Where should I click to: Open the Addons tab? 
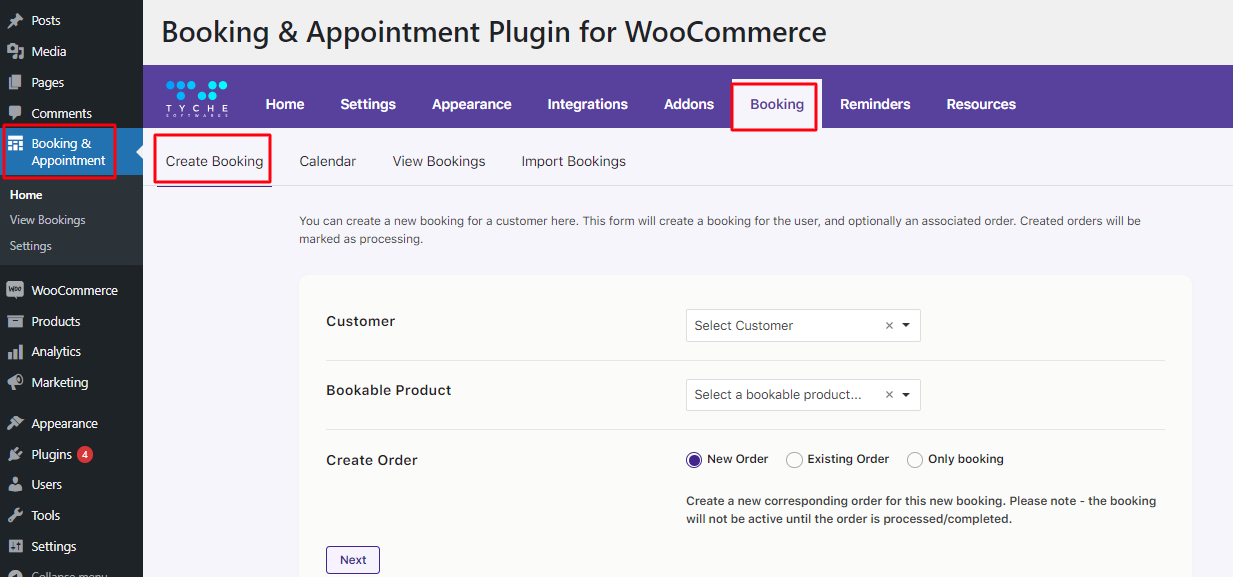click(x=689, y=104)
